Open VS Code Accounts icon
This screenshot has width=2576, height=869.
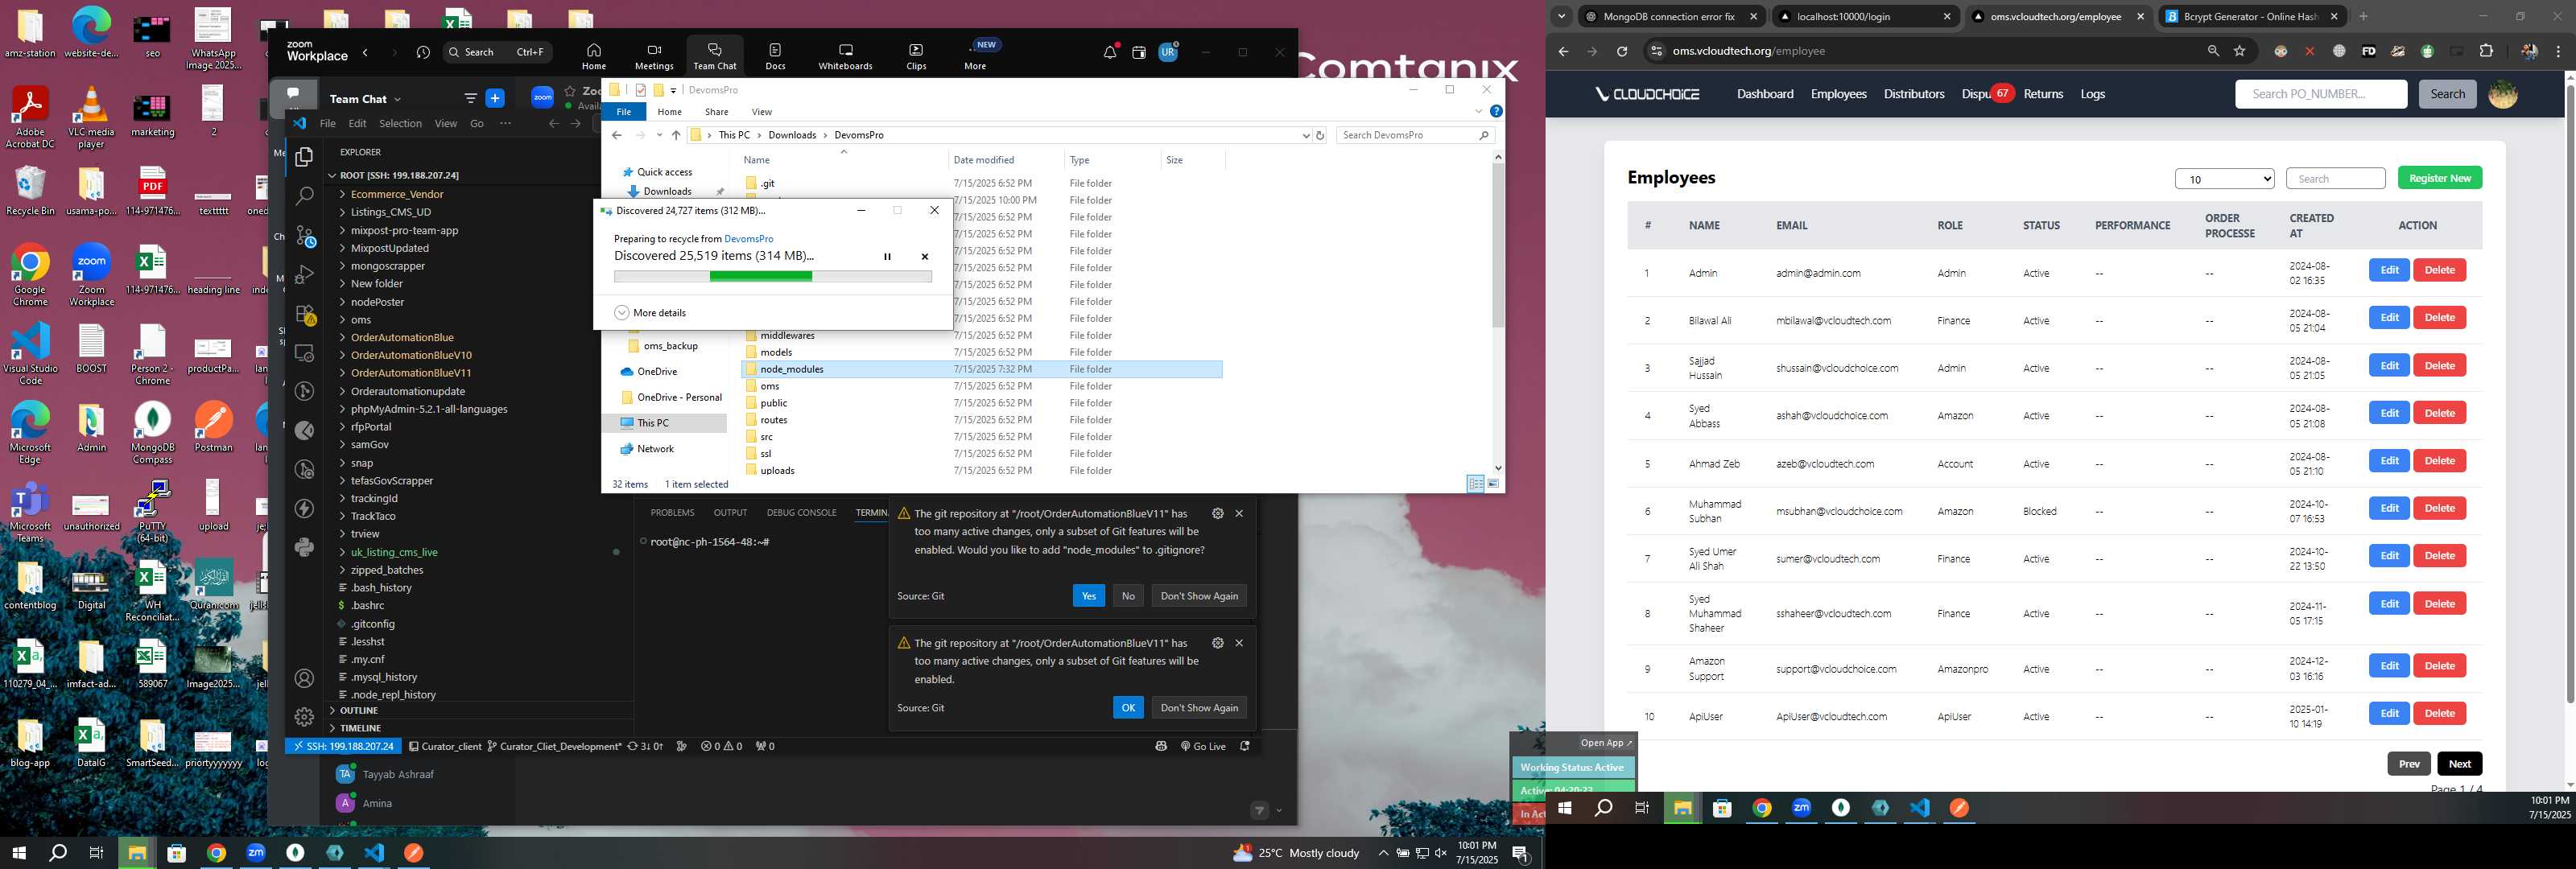pyautogui.click(x=304, y=678)
